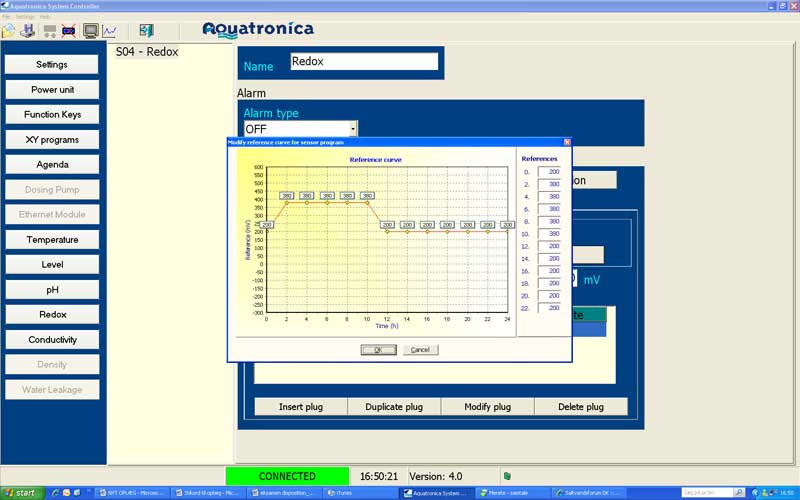Viewport: 800px width, 500px height.
Task: Edit the reference value for hour 4
Action: [x=549, y=196]
